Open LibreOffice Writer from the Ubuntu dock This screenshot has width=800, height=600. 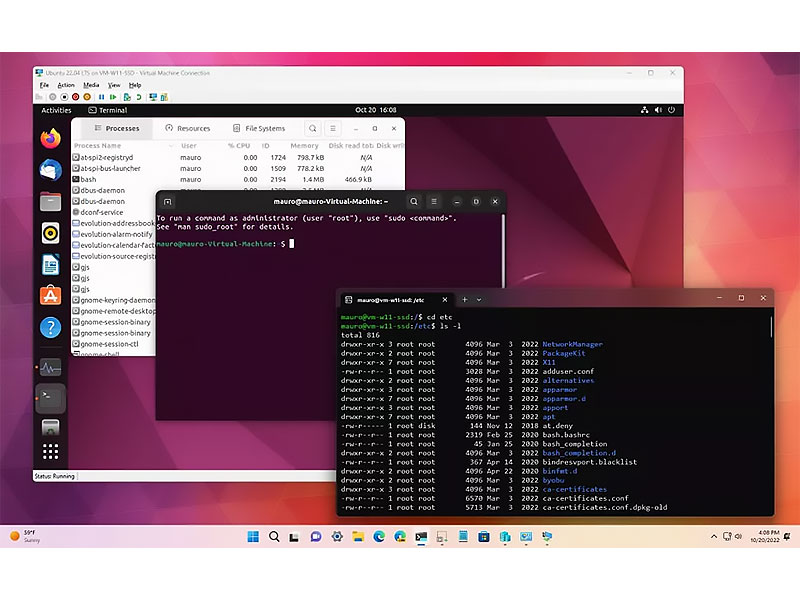tap(51, 265)
